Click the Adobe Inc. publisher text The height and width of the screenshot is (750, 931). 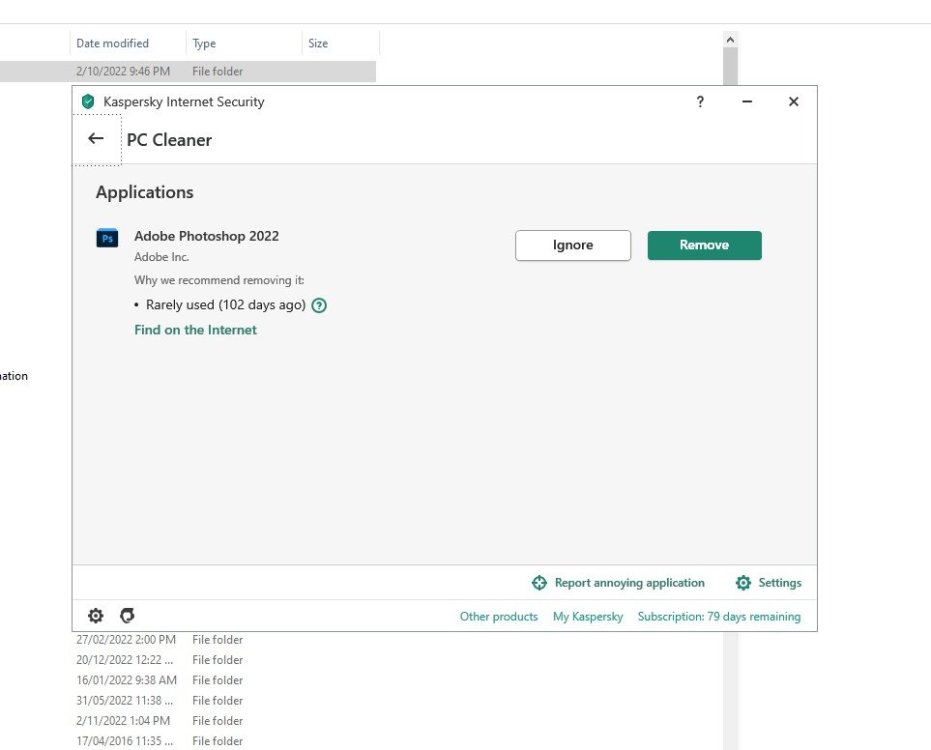(x=162, y=257)
